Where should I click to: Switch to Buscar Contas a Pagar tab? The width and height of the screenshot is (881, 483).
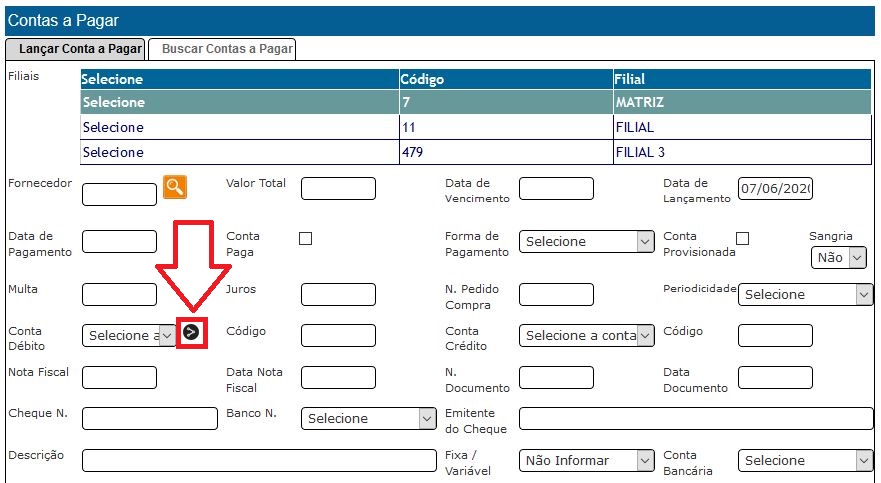222,49
